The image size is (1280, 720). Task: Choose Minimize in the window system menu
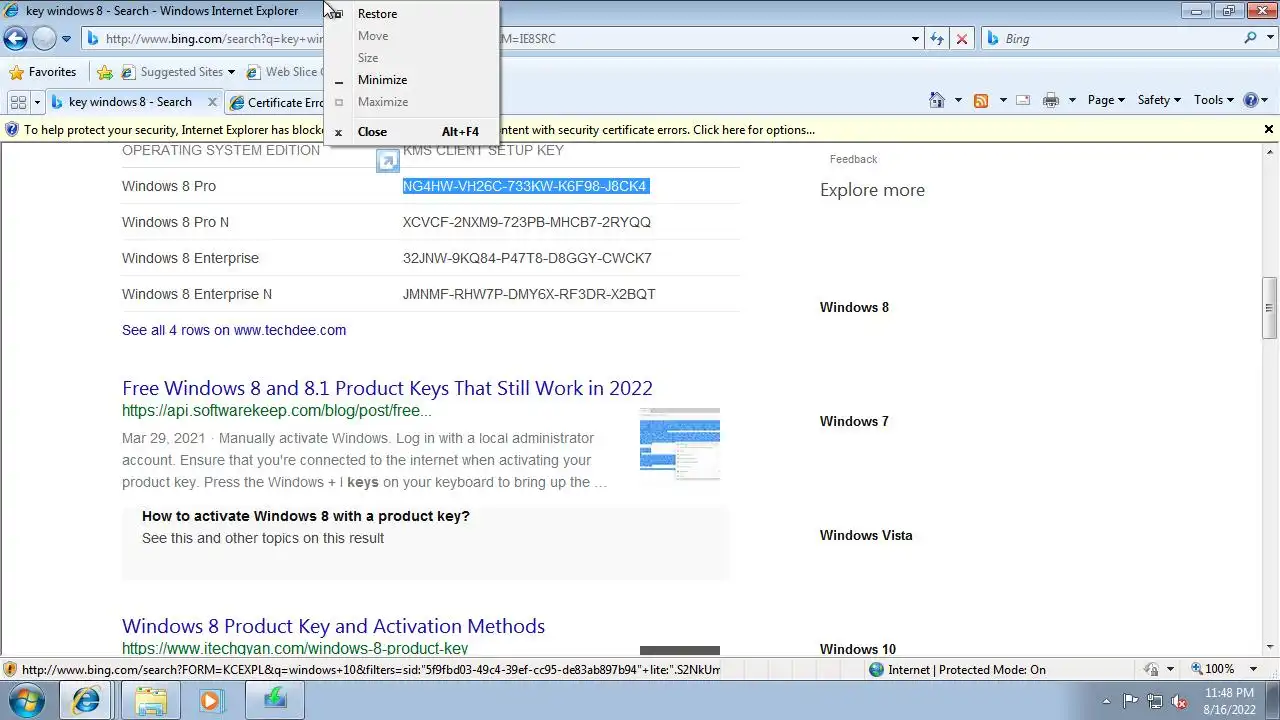click(411, 80)
